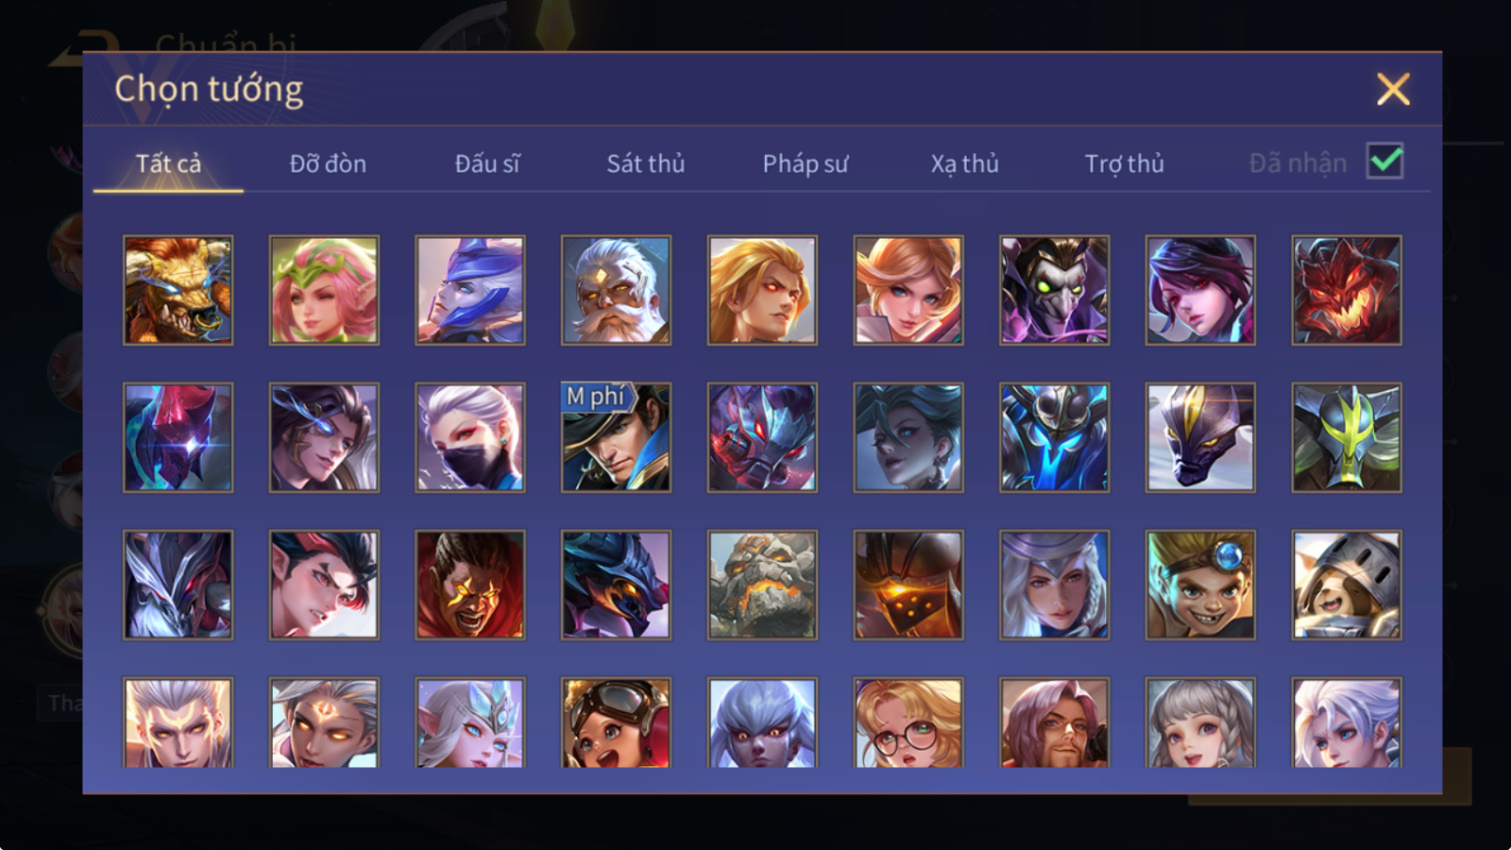Select the hero tagged 'M phí'
The width and height of the screenshot is (1511, 850).
point(616,437)
